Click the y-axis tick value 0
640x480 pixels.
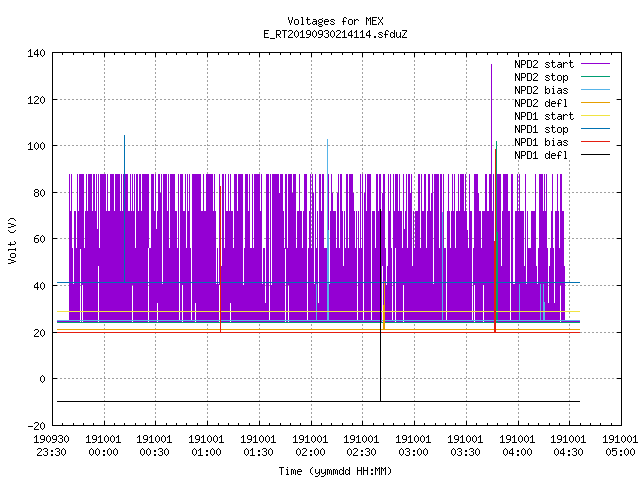(x=42, y=379)
